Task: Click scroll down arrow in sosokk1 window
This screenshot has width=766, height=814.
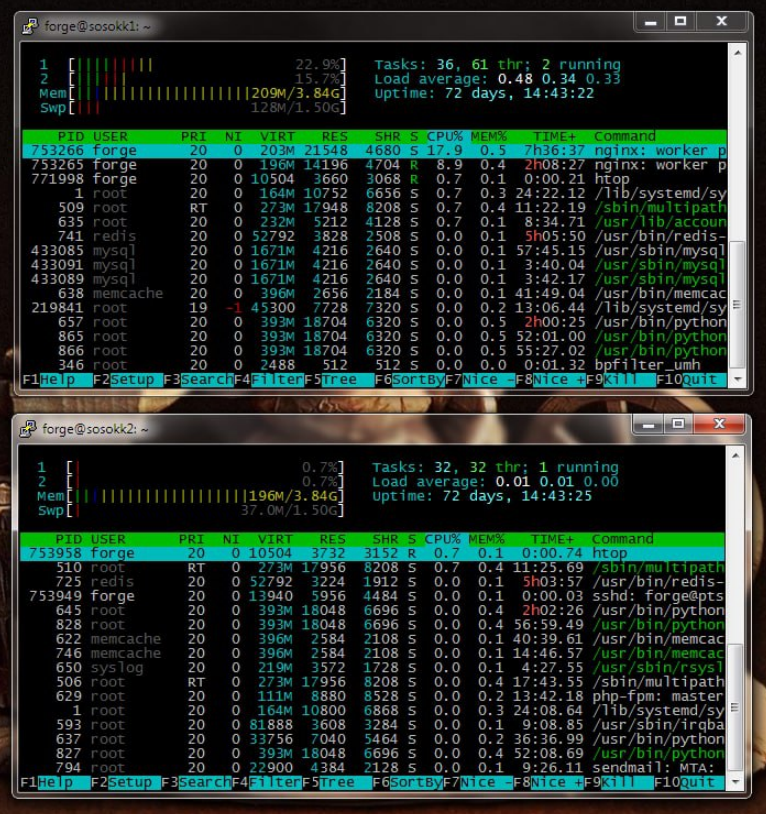Action: 737,379
